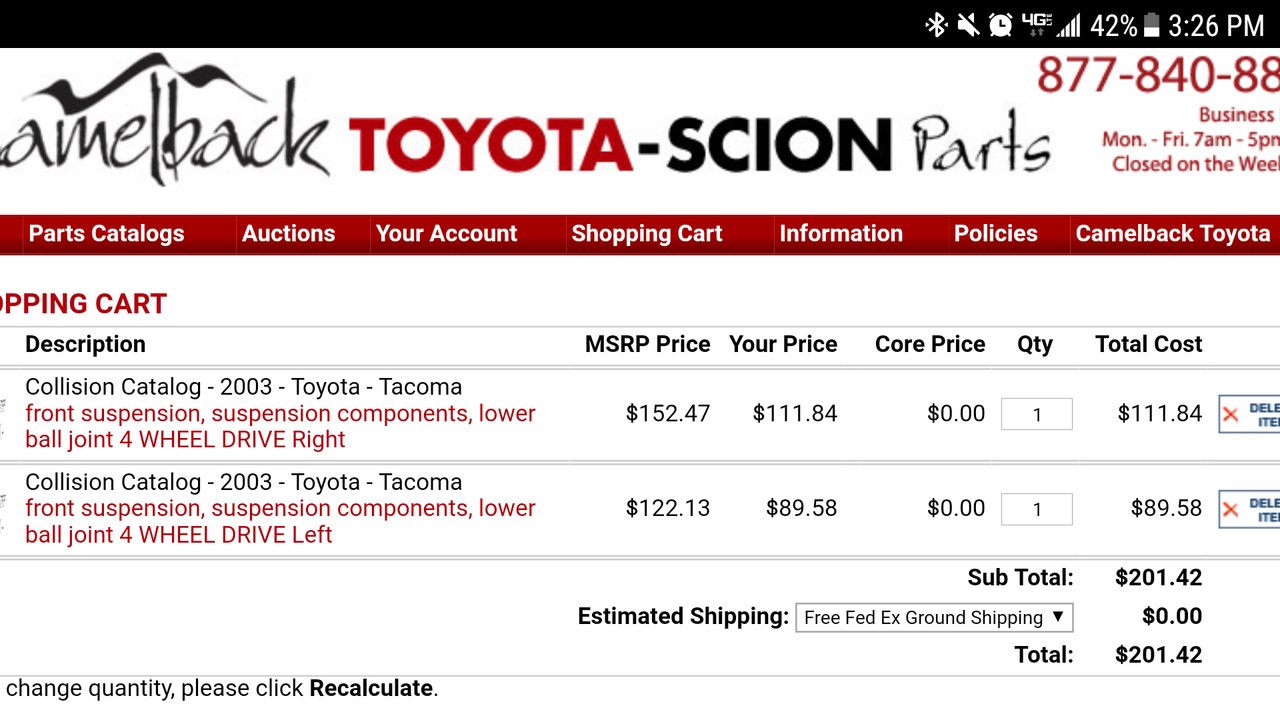Visit the Camelback Toyota link in navbar
Viewport: 1280px width, 720px height.
click(1173, 234)
